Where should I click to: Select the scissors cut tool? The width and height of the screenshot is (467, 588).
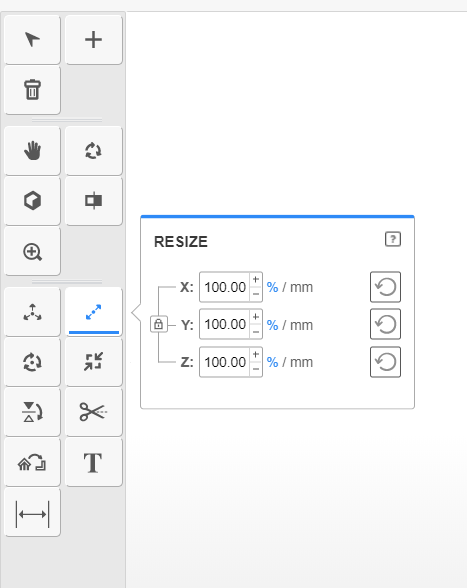tap(93, 412)
